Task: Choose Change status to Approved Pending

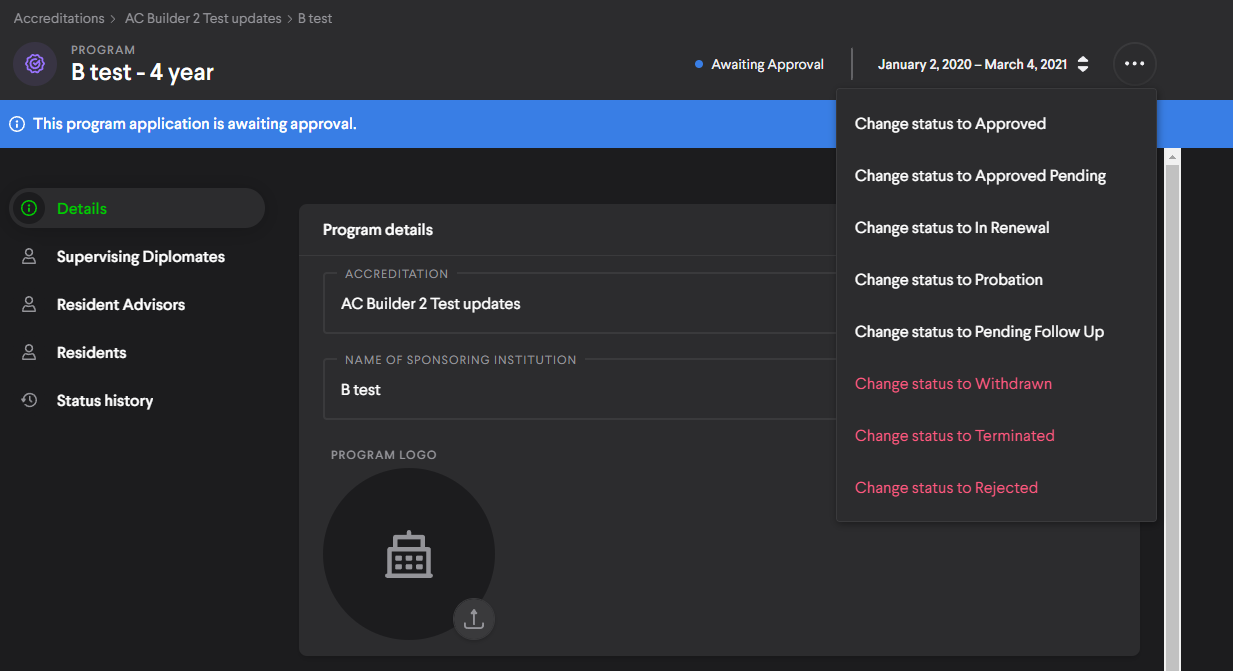Action: (980, 176)
